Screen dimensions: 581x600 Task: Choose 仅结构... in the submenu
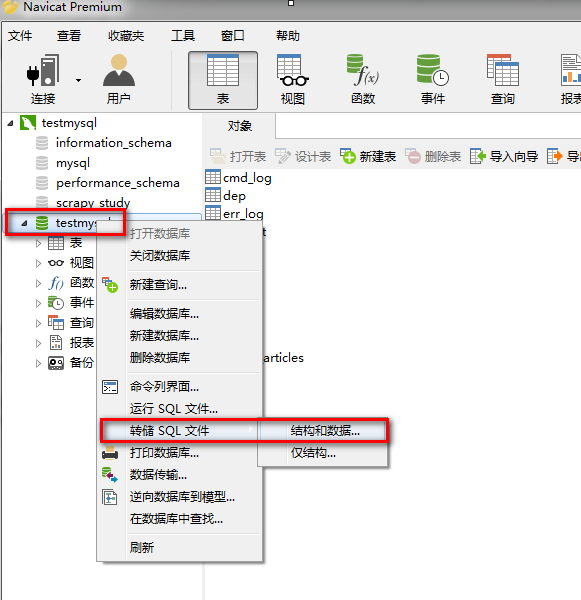[x=323, y=453]
